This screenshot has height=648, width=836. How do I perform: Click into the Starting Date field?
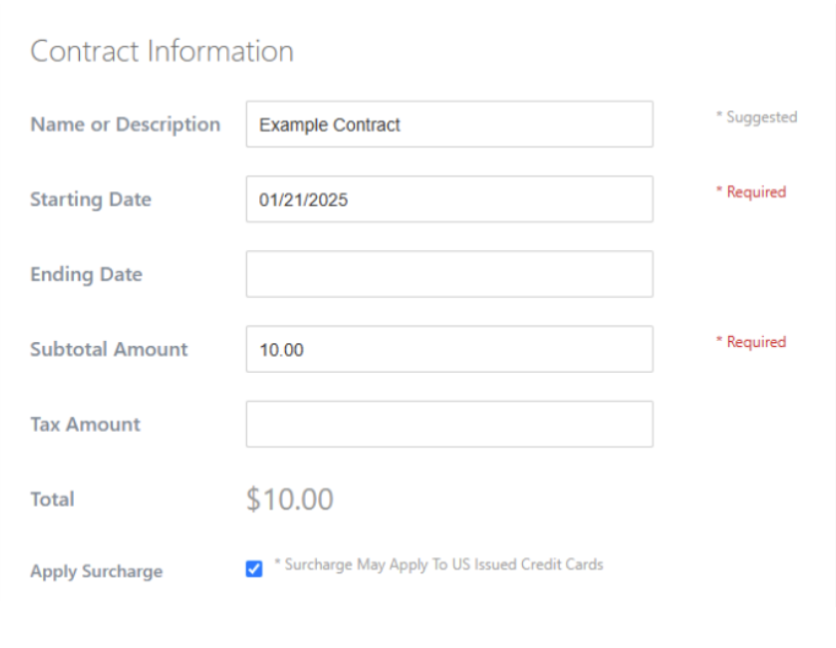tap(449, 199)
